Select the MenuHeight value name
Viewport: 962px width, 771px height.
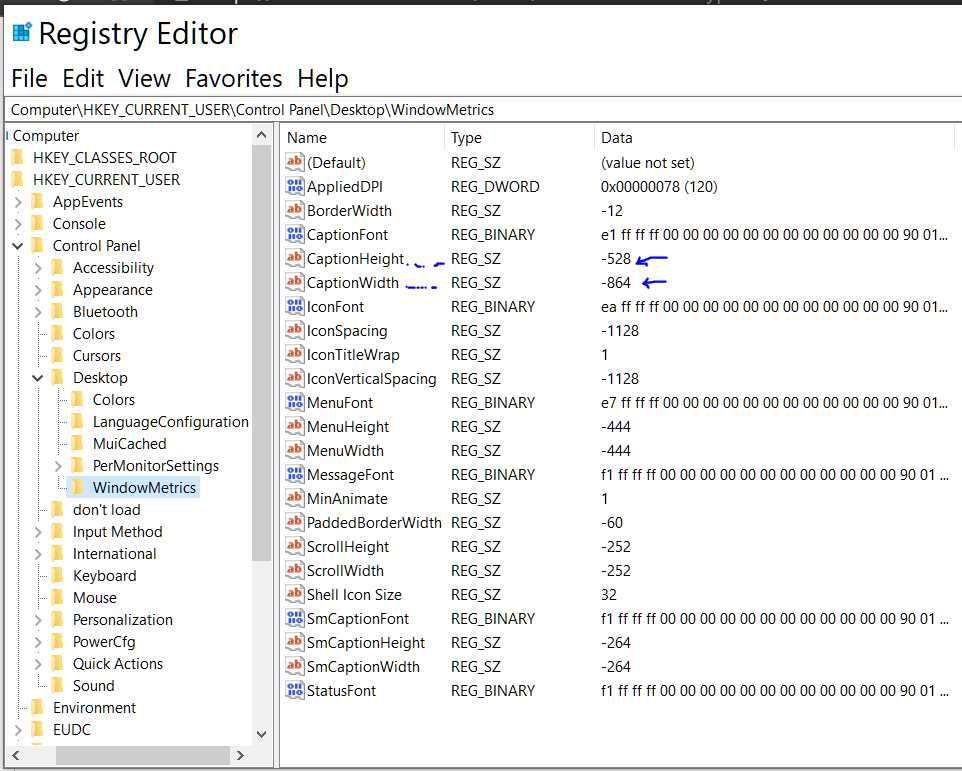tap(348, 426)
